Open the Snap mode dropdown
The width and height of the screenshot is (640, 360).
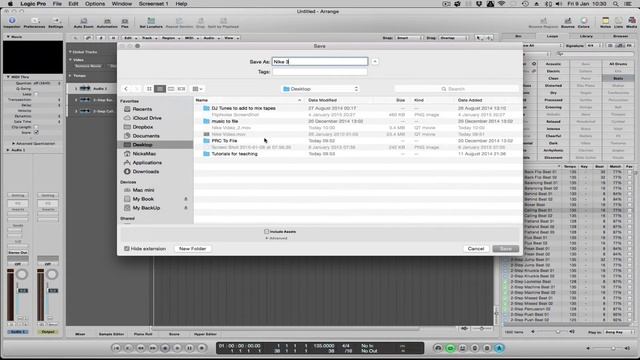(x=409, y=38)
